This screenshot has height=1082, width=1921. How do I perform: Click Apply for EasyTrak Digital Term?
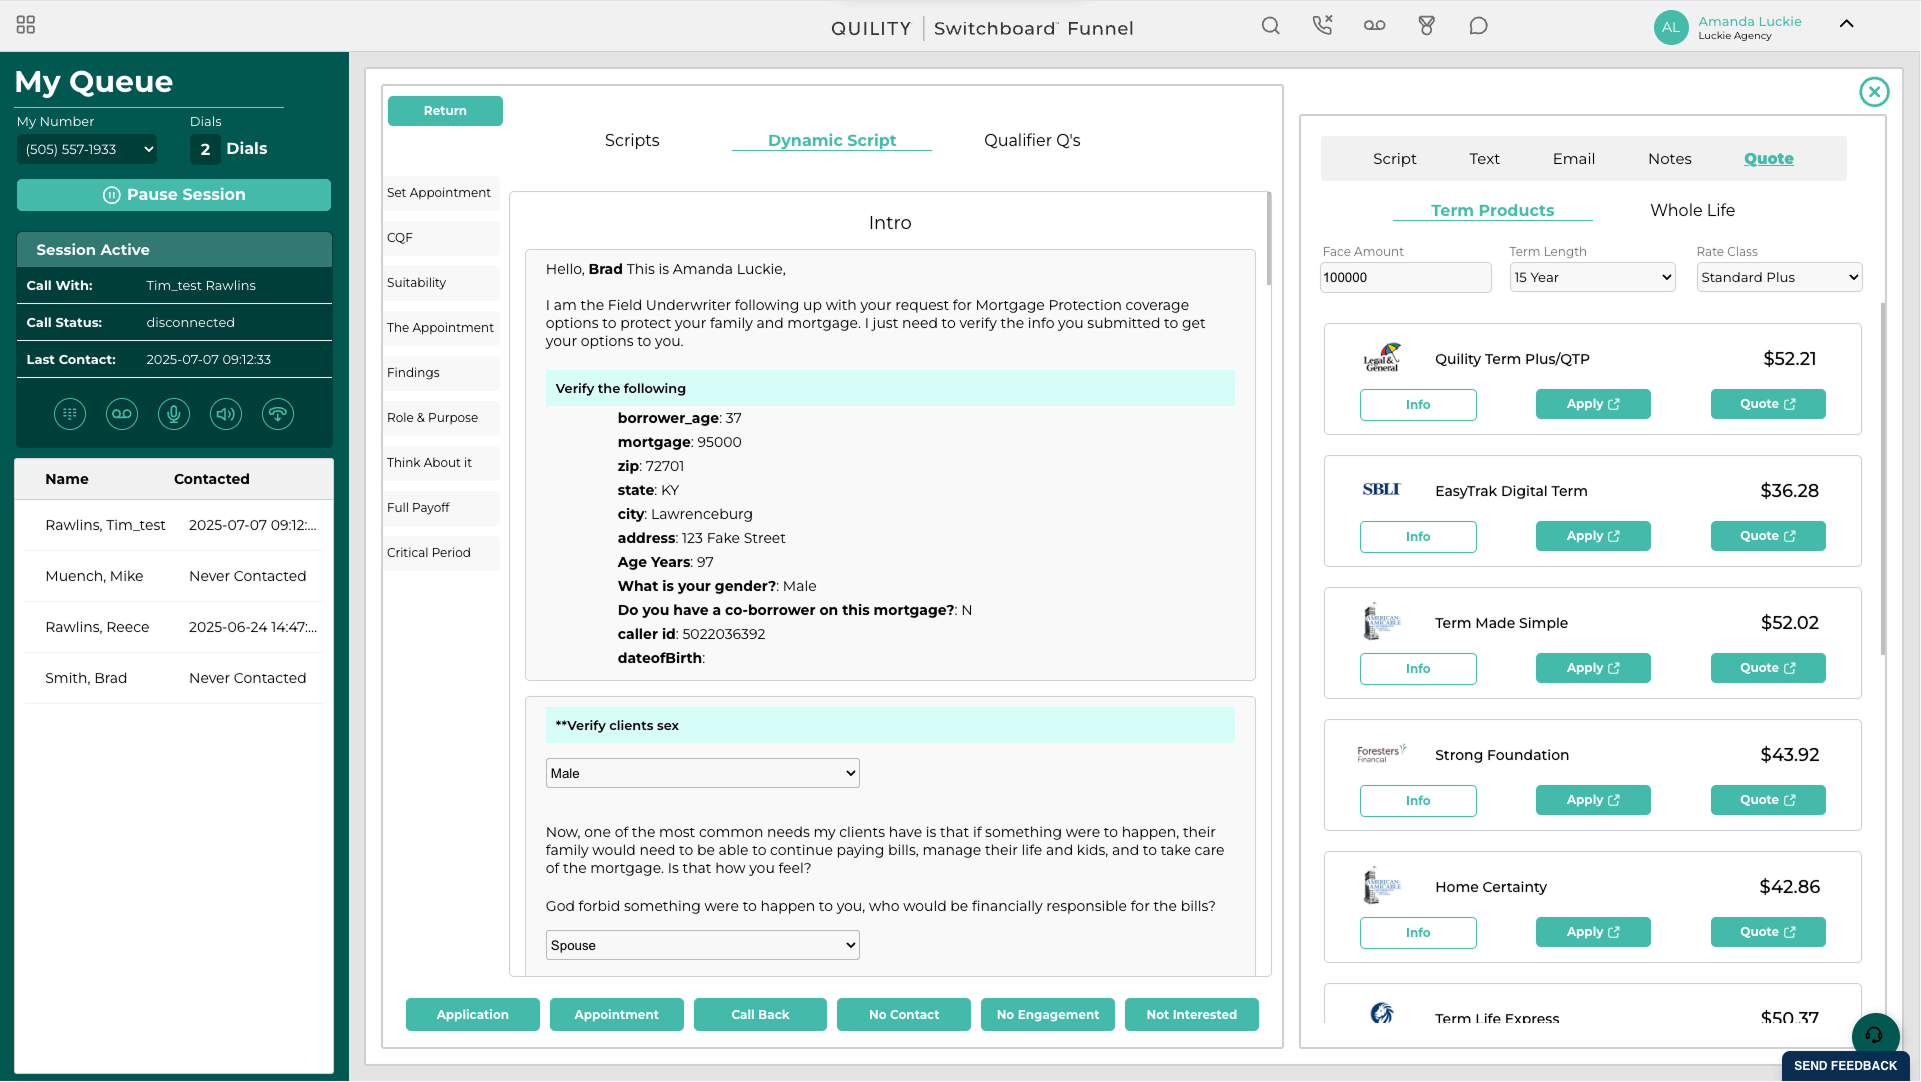(1593, 537)
